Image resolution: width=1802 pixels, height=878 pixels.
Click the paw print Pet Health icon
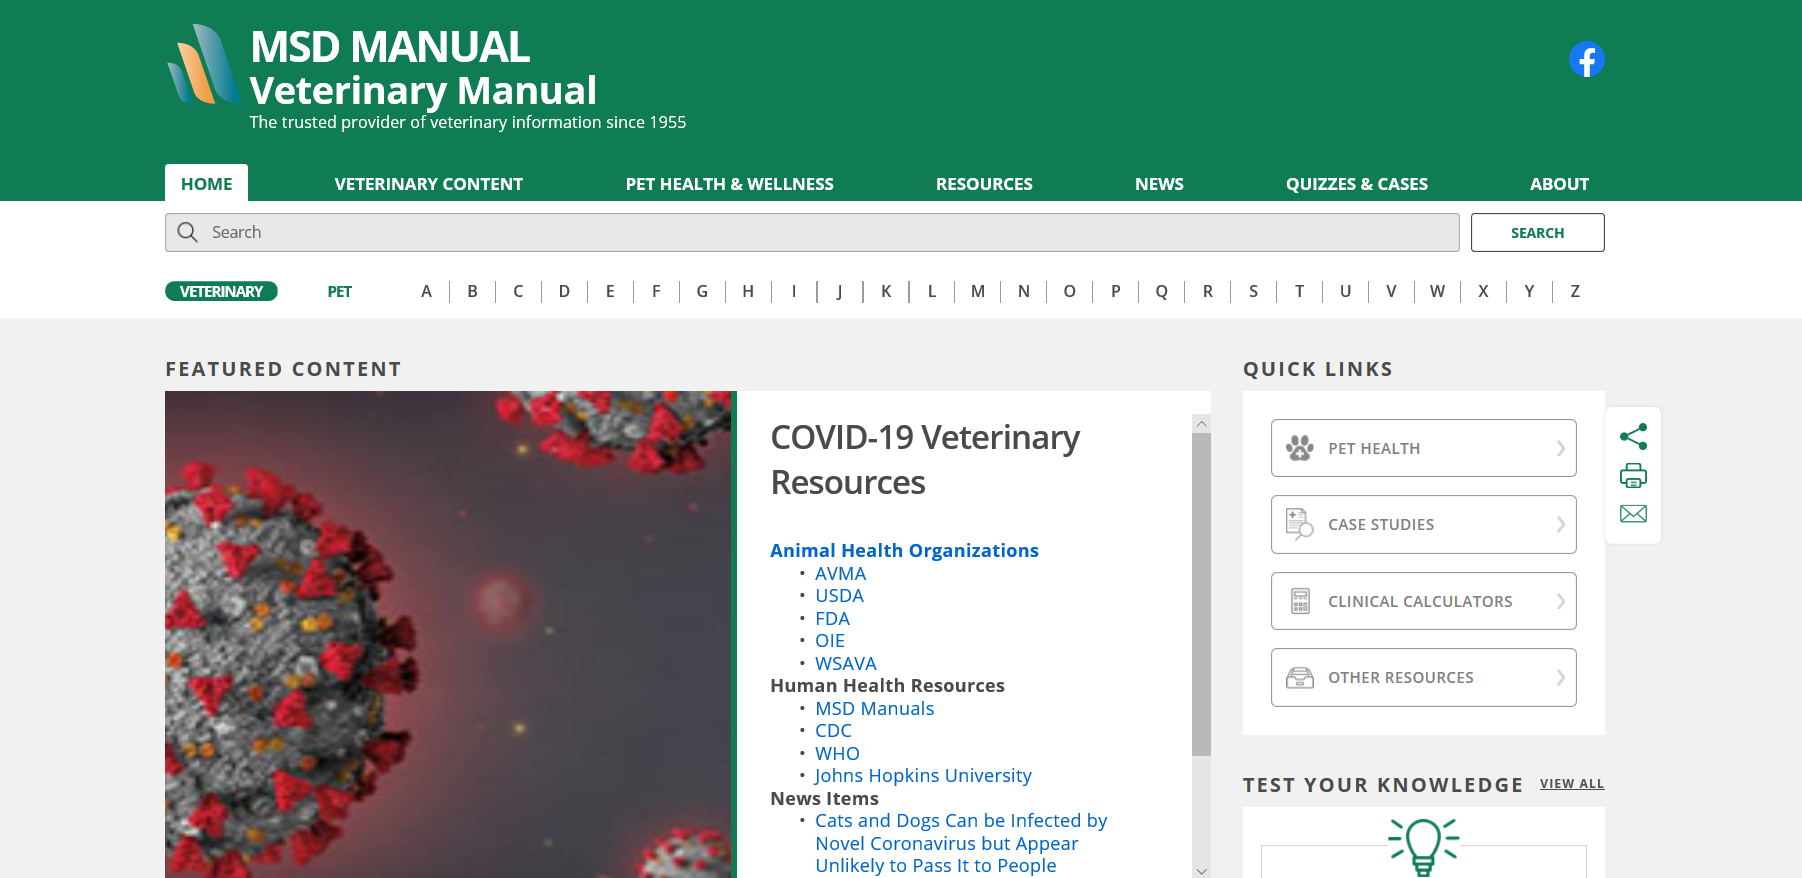(1300, 448)
